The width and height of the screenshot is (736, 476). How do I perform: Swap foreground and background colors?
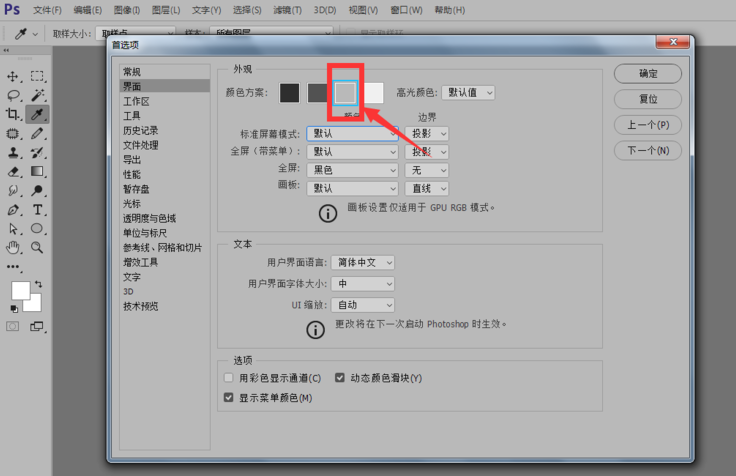pyautogui.click(x=38, y=284)
